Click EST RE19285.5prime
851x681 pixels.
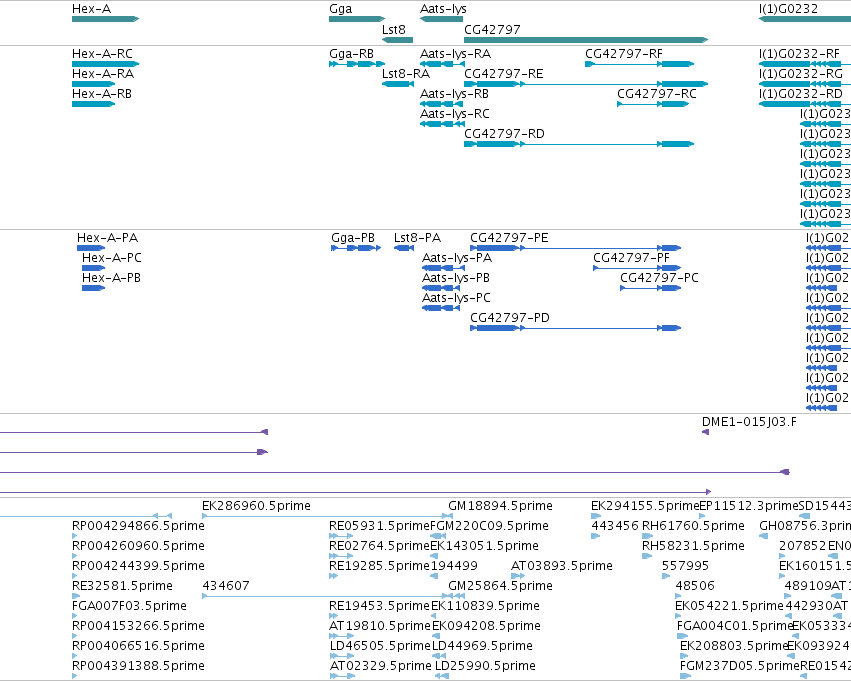pos(334,576)
